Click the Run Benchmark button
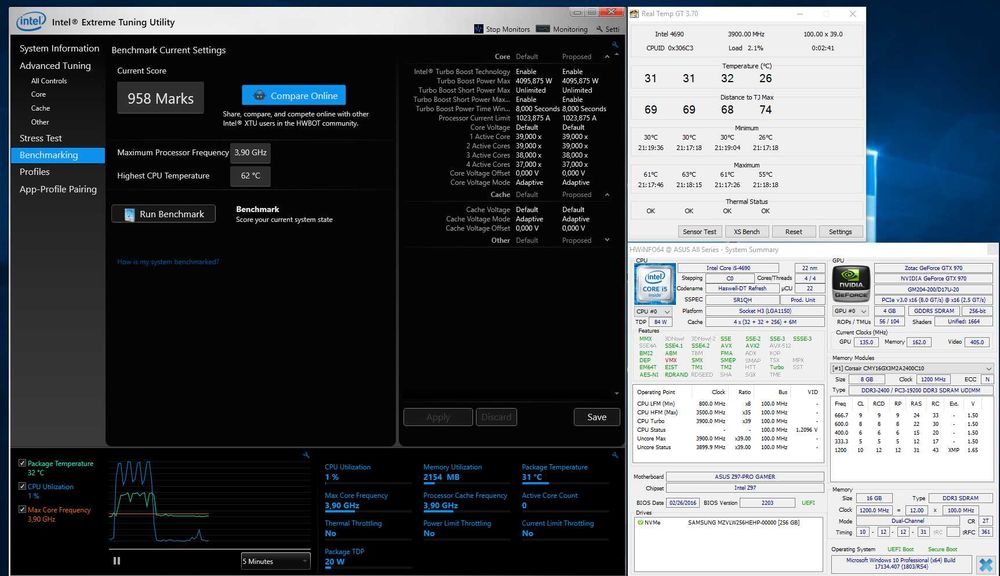 (x=164, y=214)
